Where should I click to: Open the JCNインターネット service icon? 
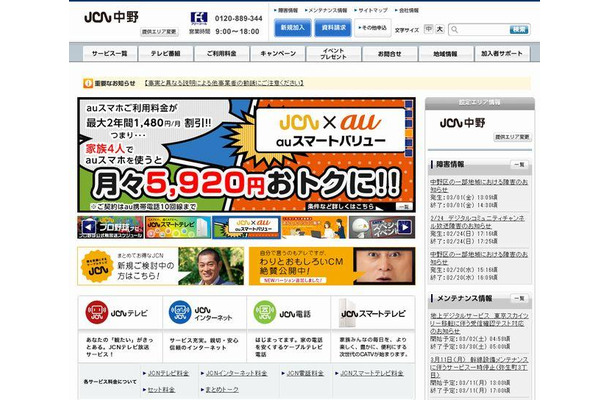tap(180, 312)
